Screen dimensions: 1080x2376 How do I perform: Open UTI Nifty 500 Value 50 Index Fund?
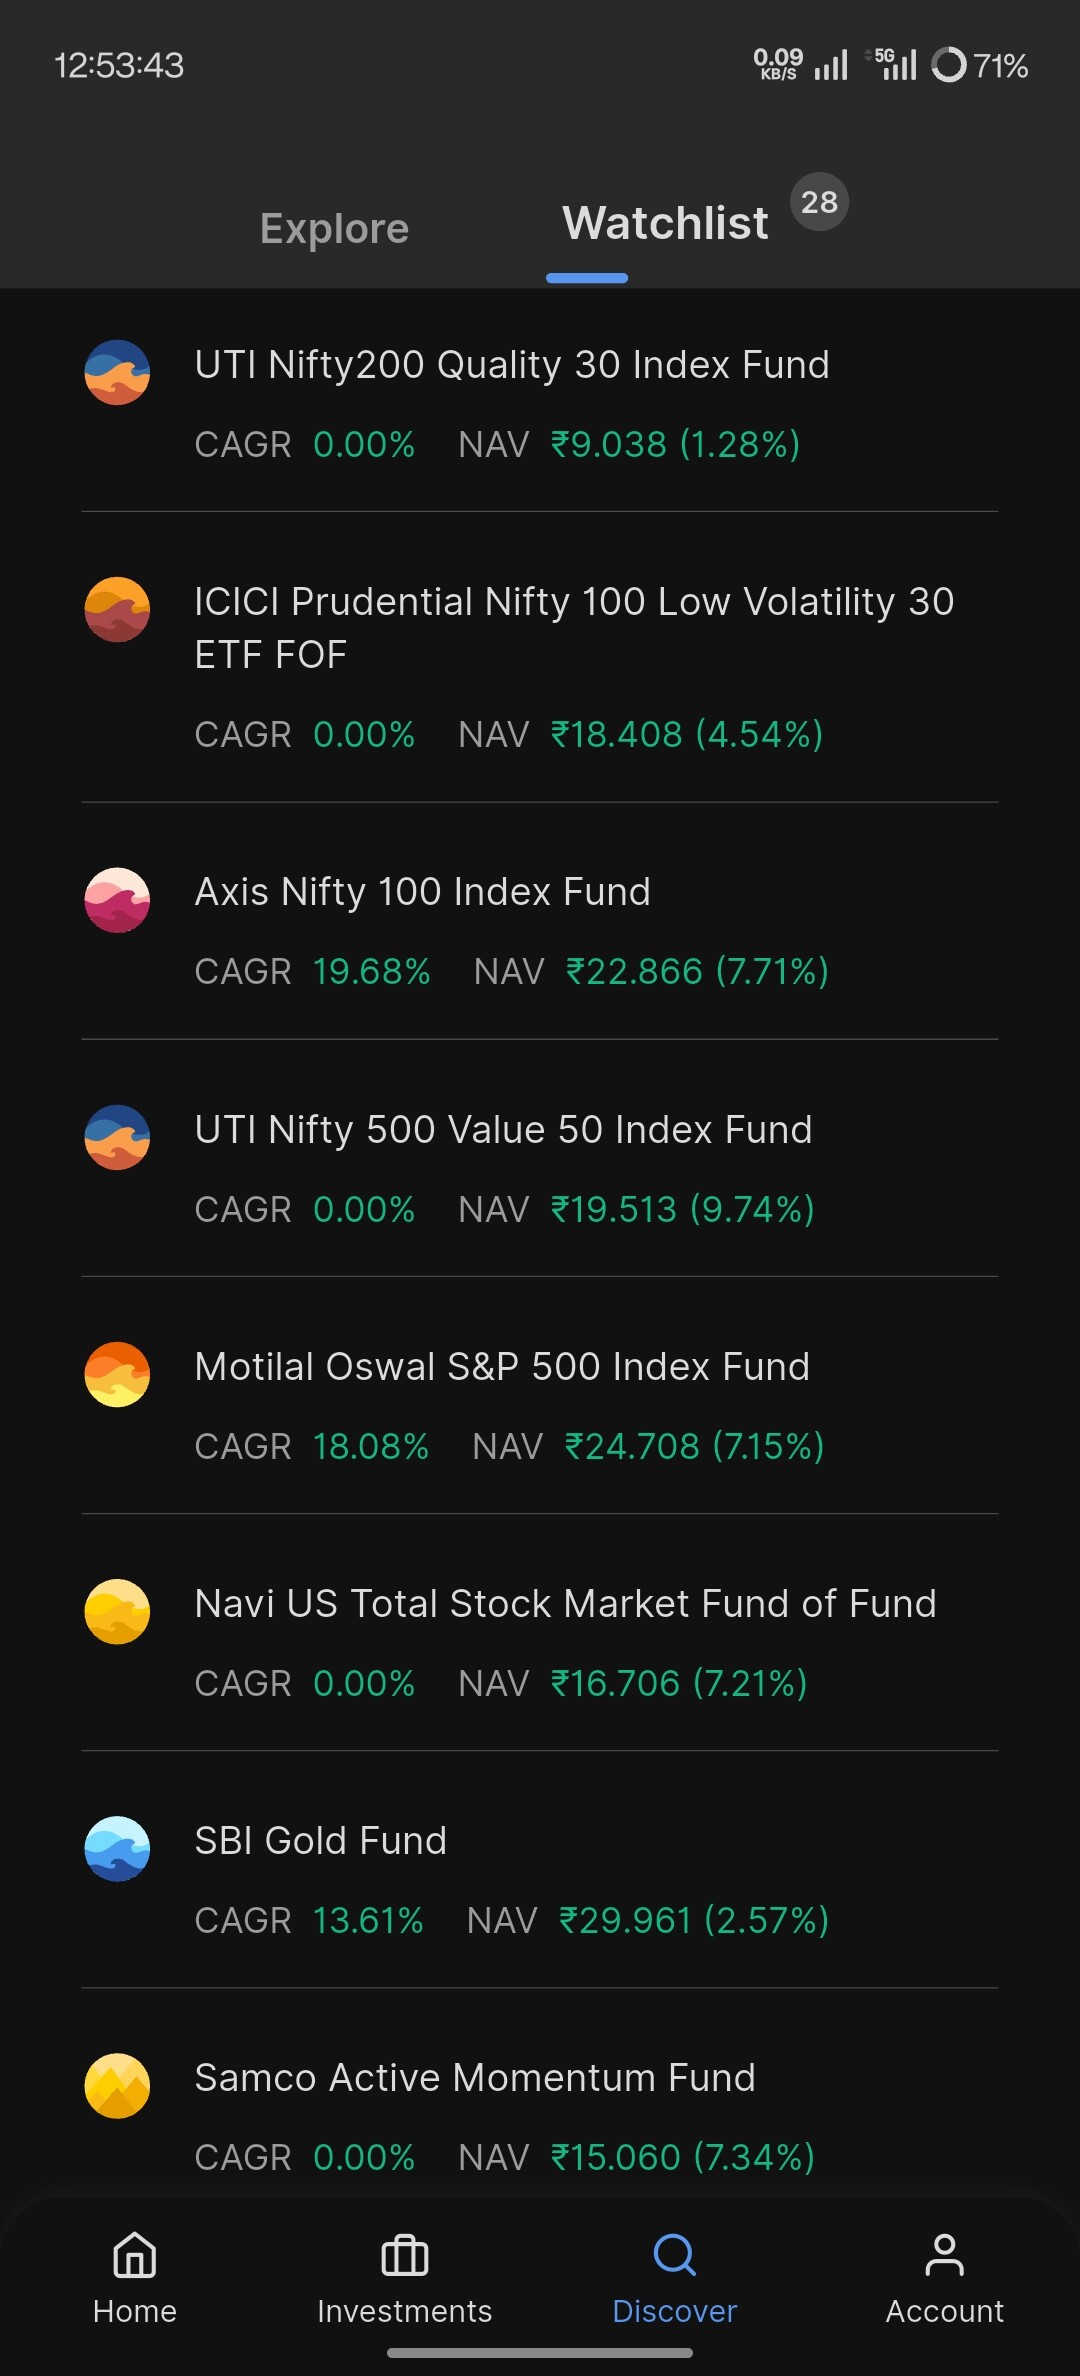click(x=503, y=1130)
